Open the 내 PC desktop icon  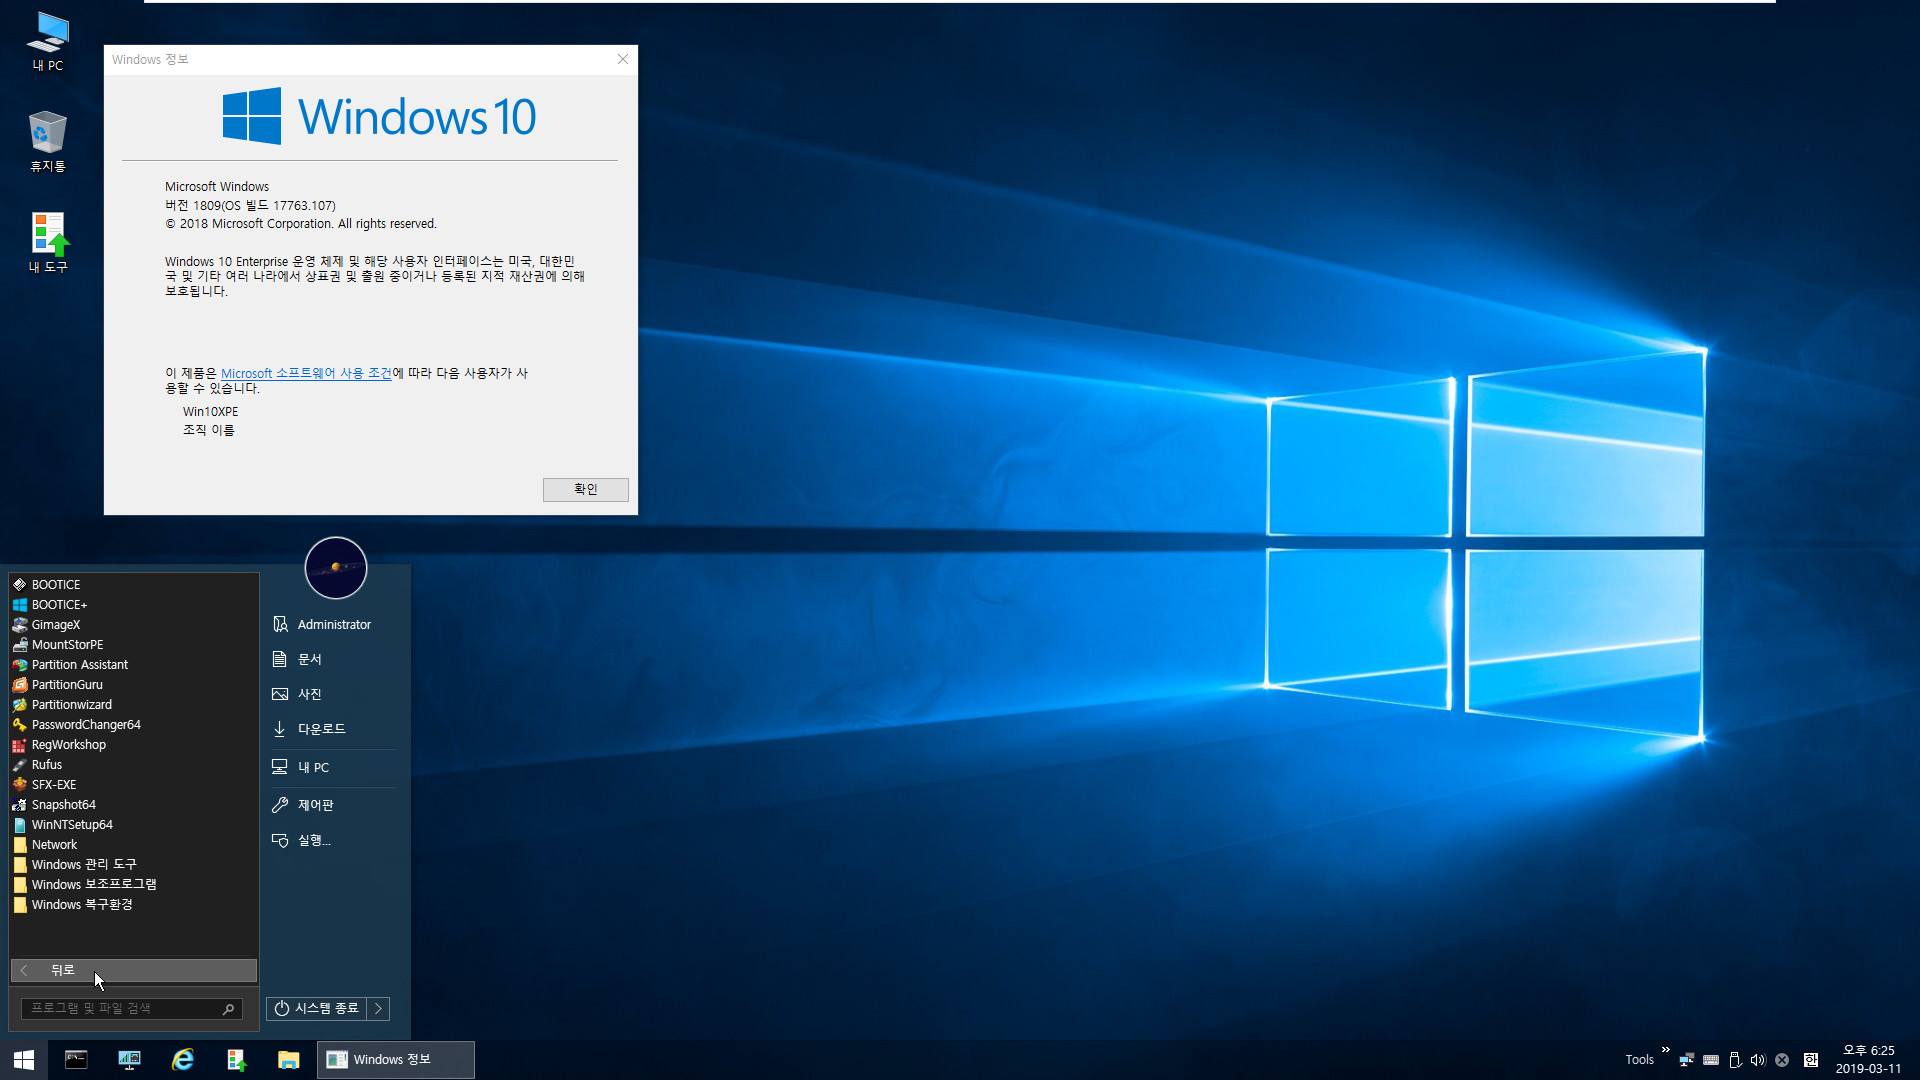click(x=48, y=42)
